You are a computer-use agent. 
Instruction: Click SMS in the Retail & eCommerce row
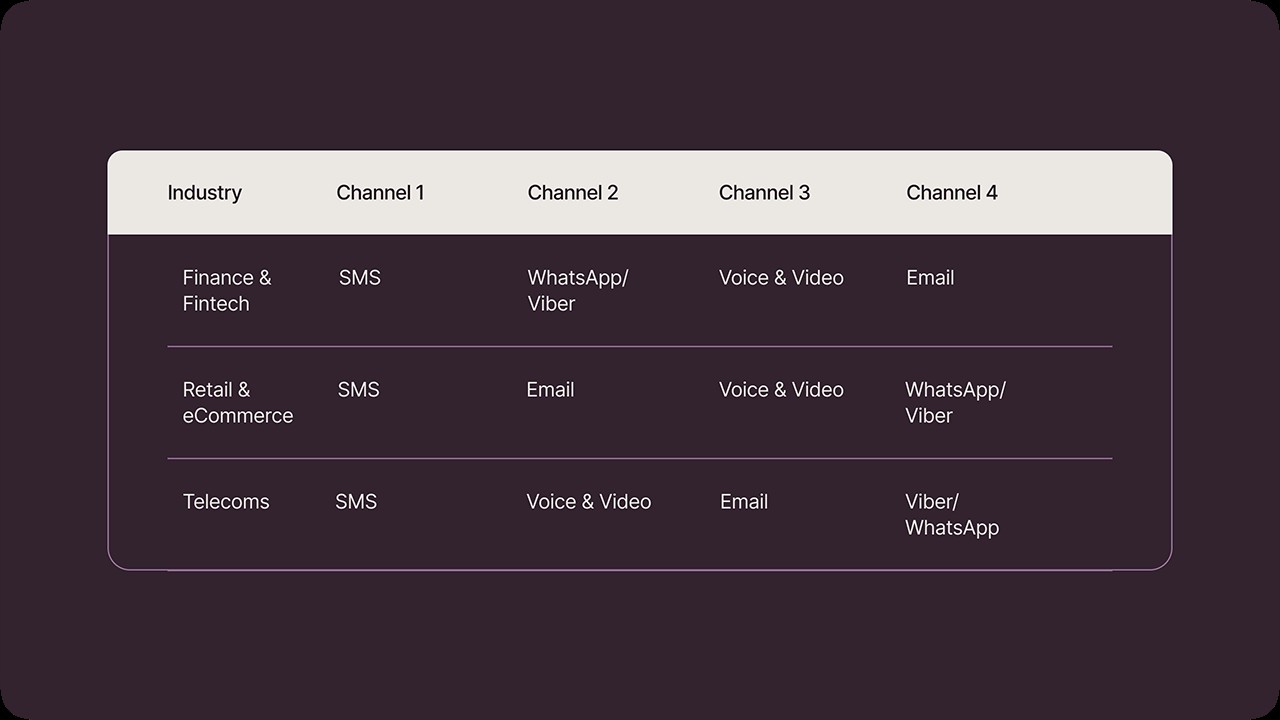[x=359, y=390]
